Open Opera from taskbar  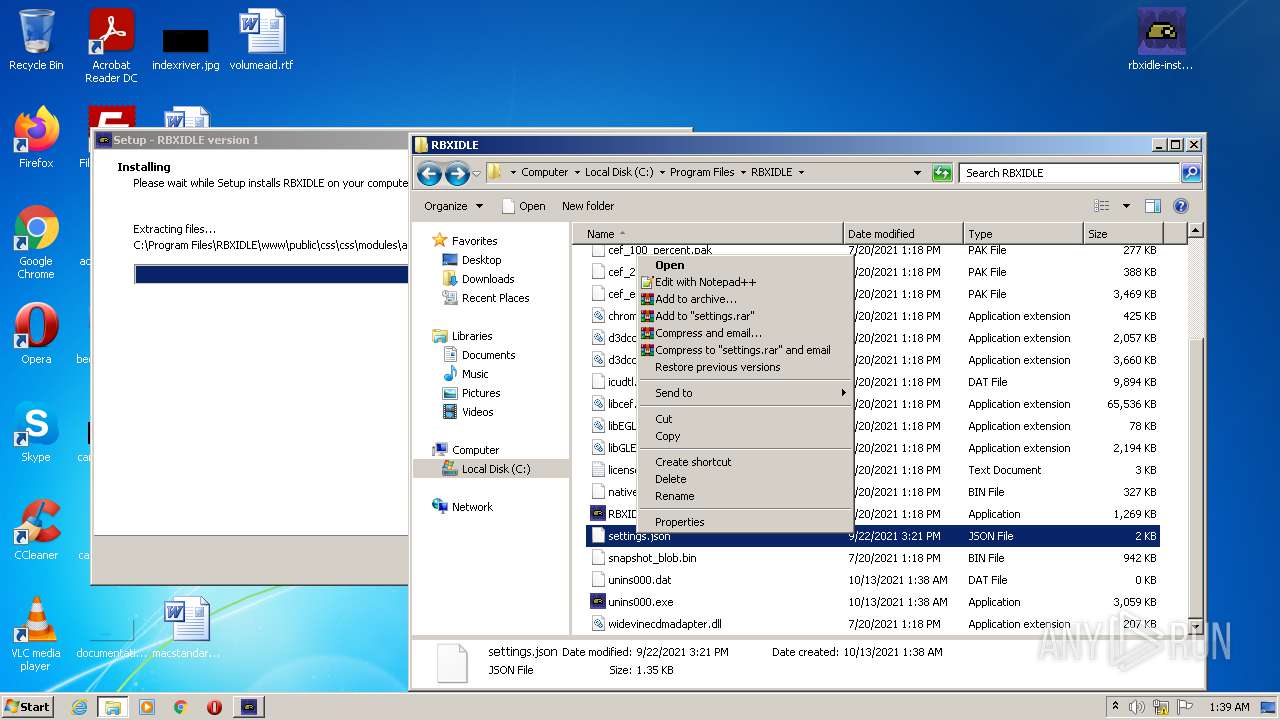click(x=214, y=707)
